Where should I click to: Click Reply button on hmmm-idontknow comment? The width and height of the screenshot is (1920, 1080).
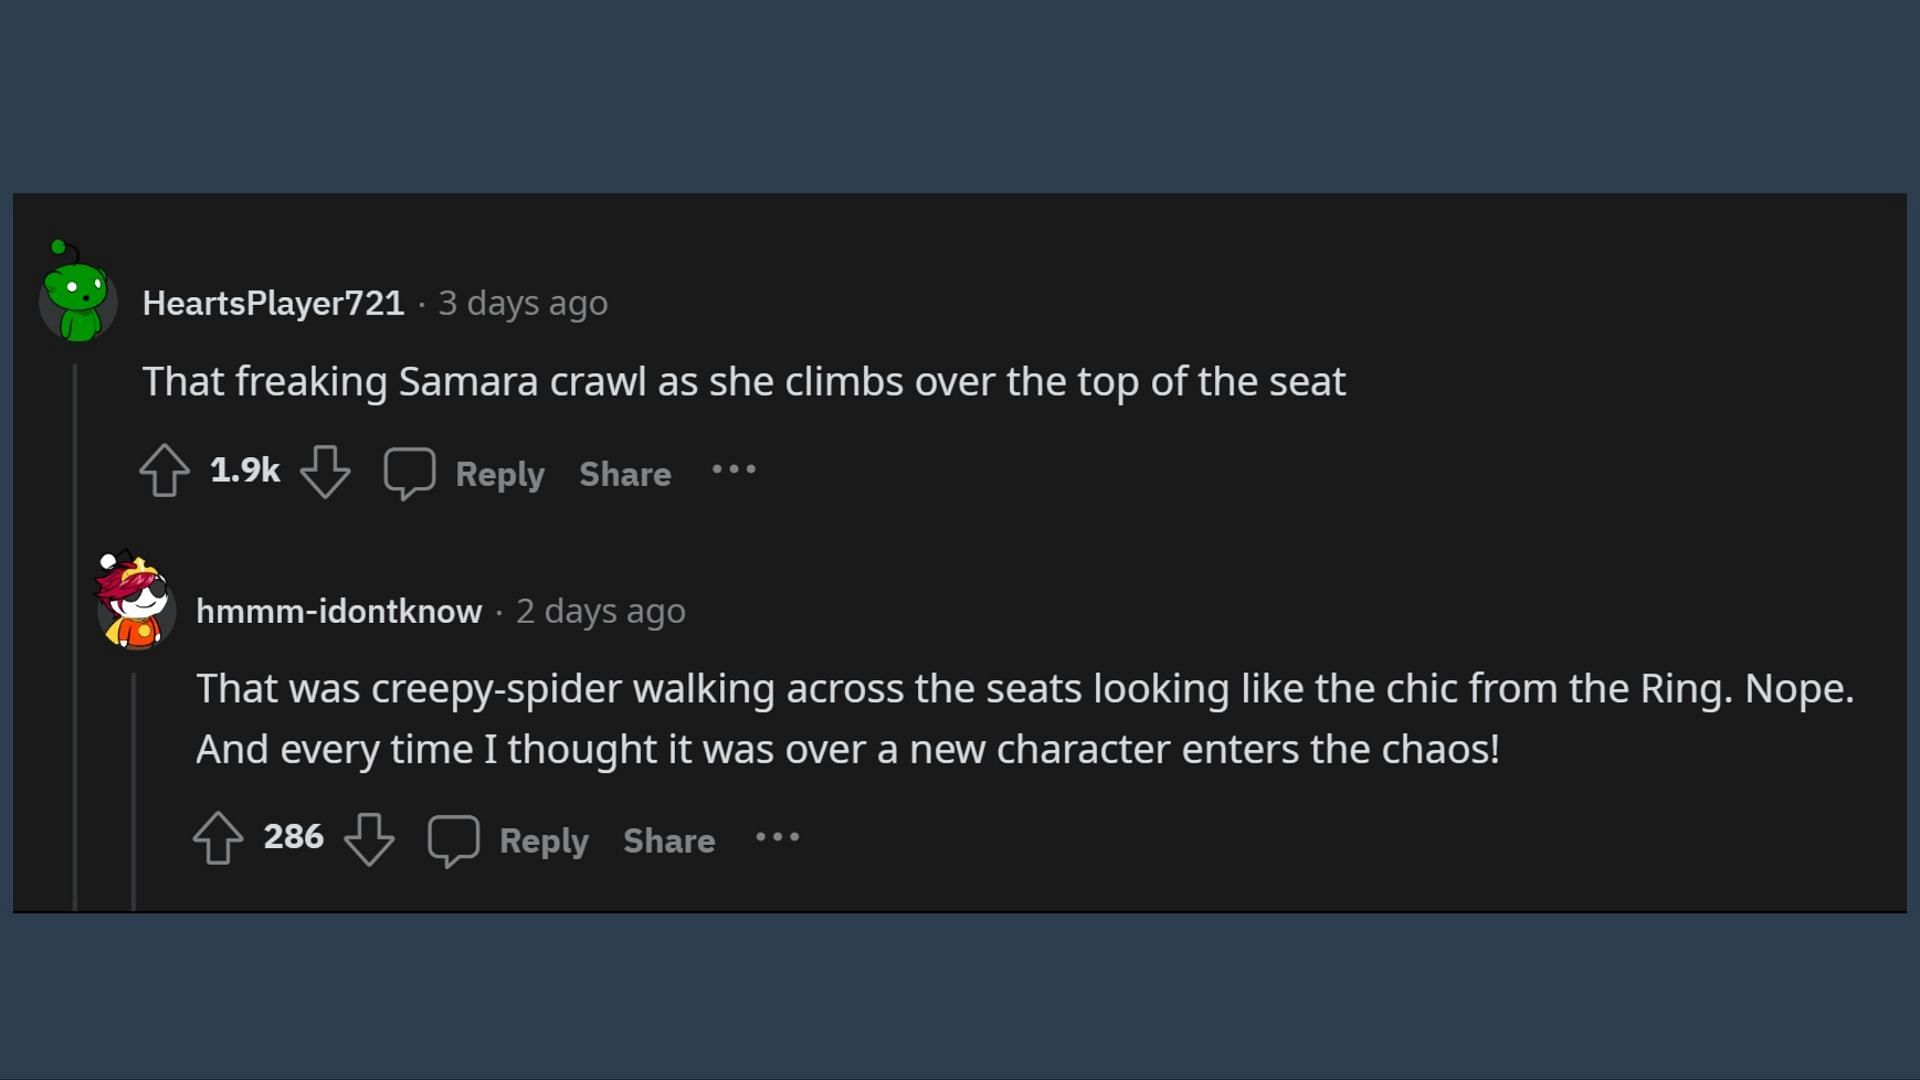point(545,840)
